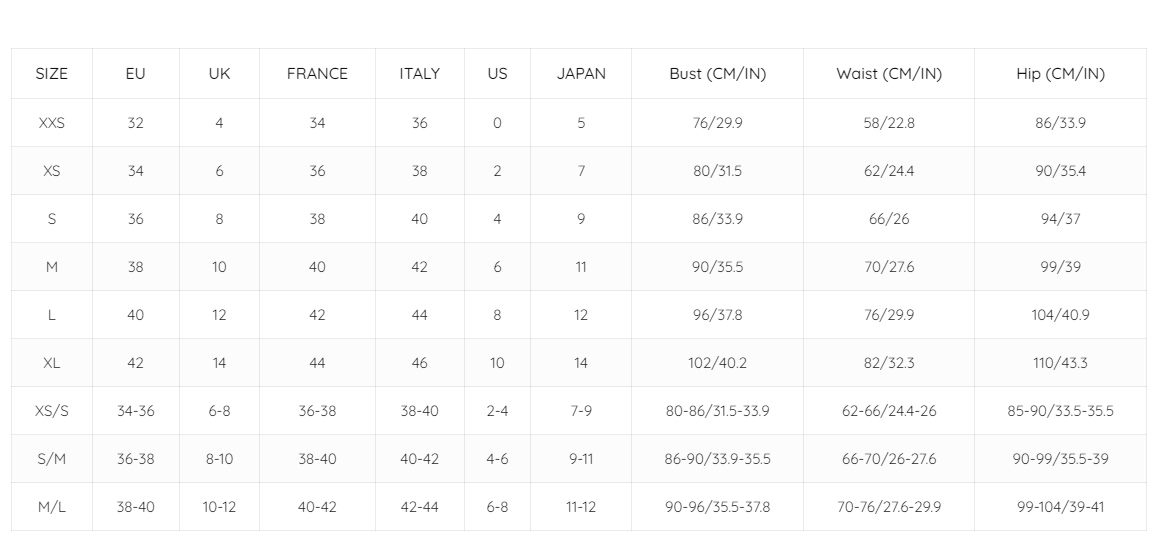Image resolution: width=1165 pixels, height=555 pixels.
Task: Select the ITALY column header
Action: point(419,74)
